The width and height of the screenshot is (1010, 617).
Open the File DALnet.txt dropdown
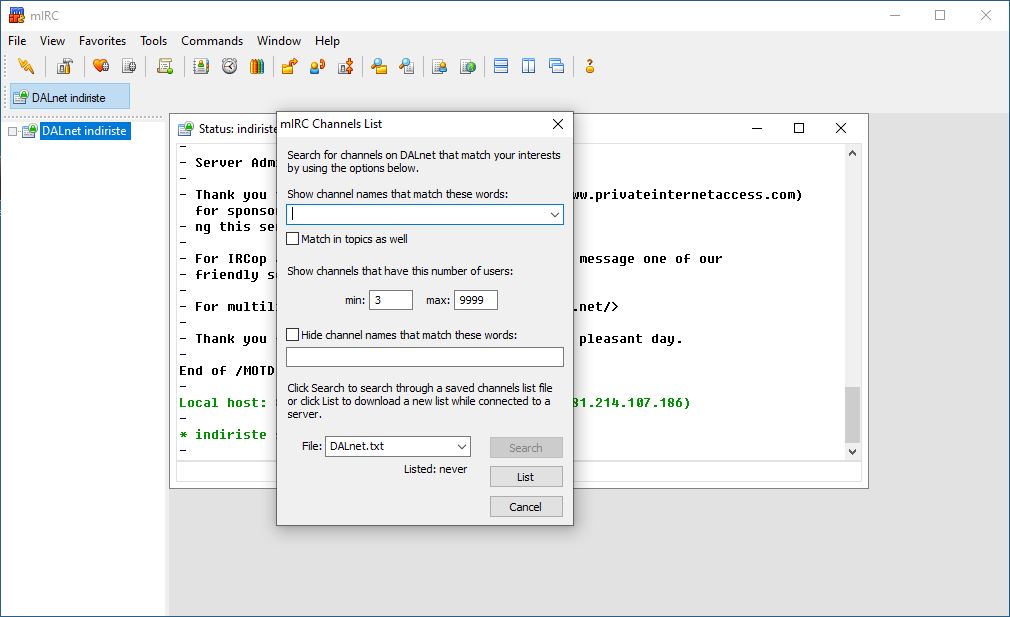(462, 446)
